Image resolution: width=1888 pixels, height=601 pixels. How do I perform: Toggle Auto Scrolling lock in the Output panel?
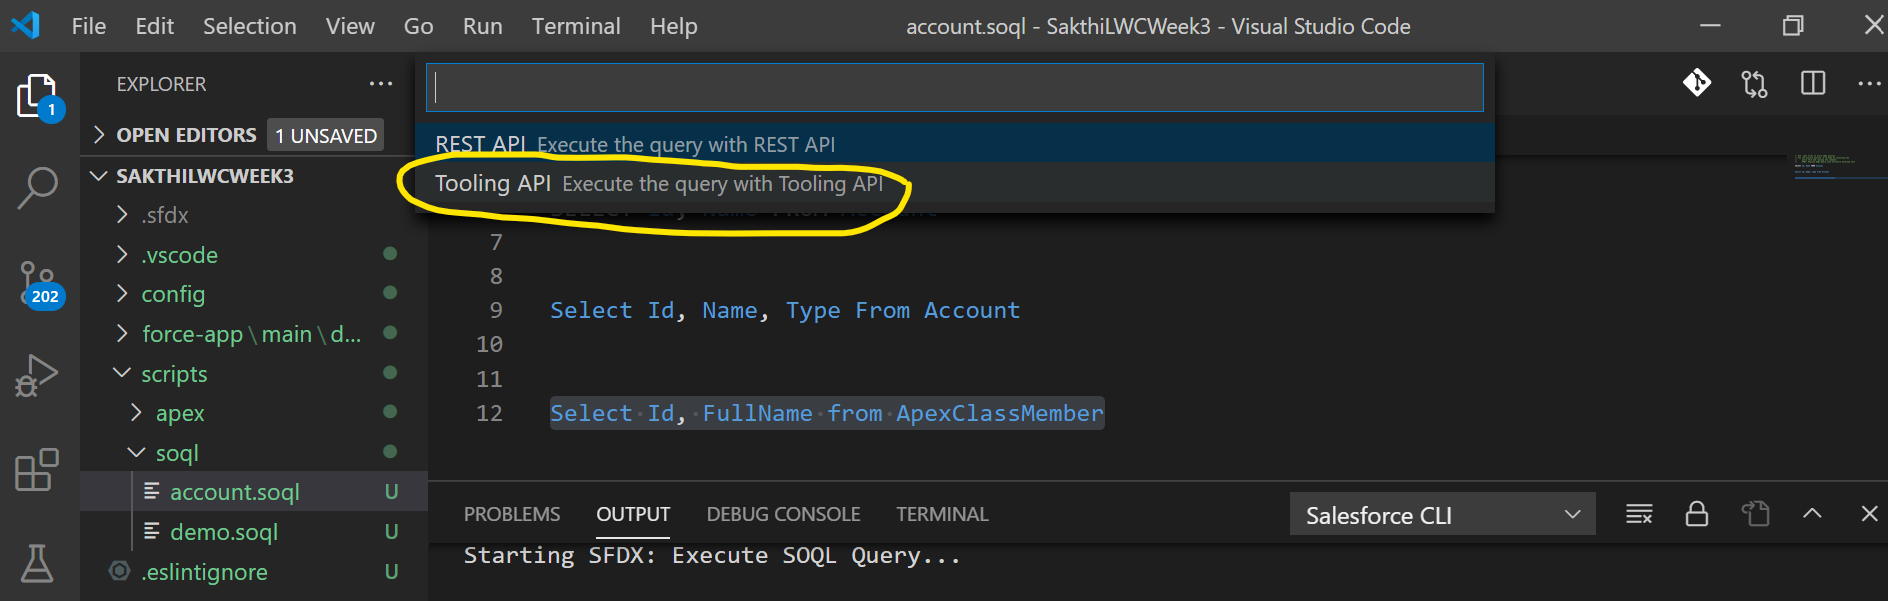[1697, 514]
